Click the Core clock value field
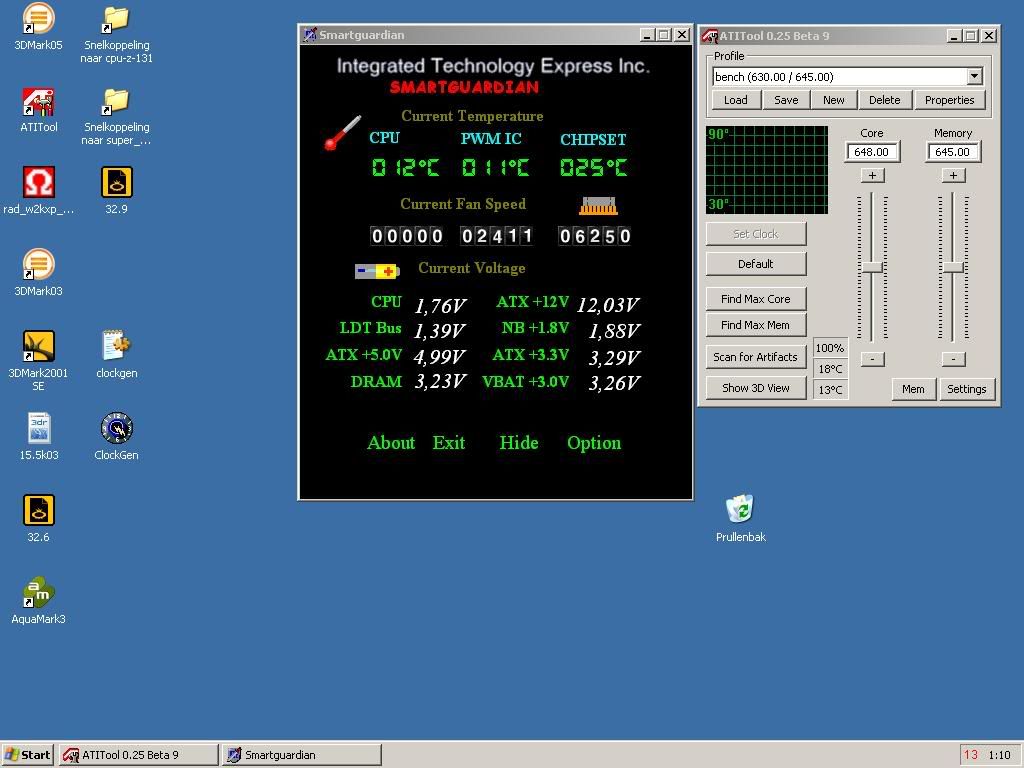The width and height of the screenshot is (1024, 768). click(x=872, y=152)
